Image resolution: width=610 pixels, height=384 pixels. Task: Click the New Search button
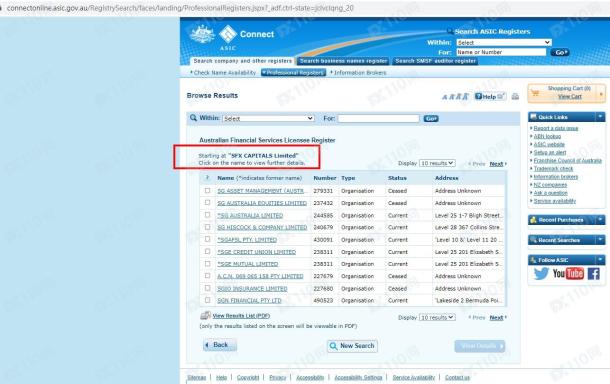[x=352, y=345]
